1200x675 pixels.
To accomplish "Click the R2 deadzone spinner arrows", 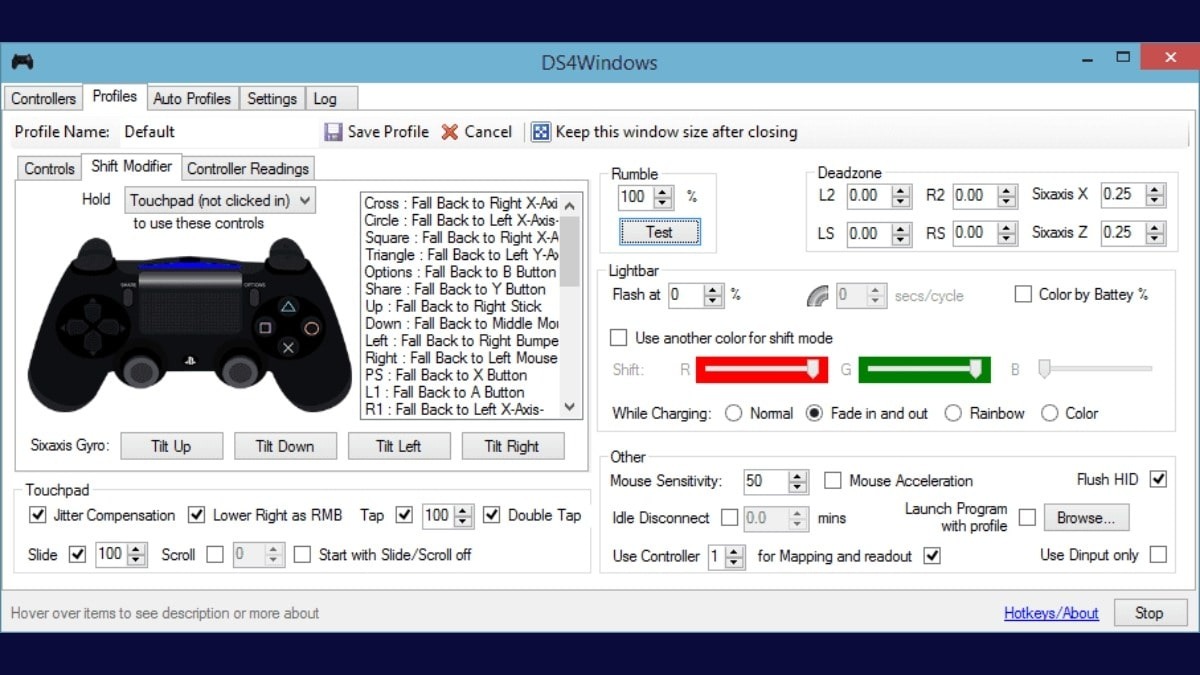I will pos(1007,196).
